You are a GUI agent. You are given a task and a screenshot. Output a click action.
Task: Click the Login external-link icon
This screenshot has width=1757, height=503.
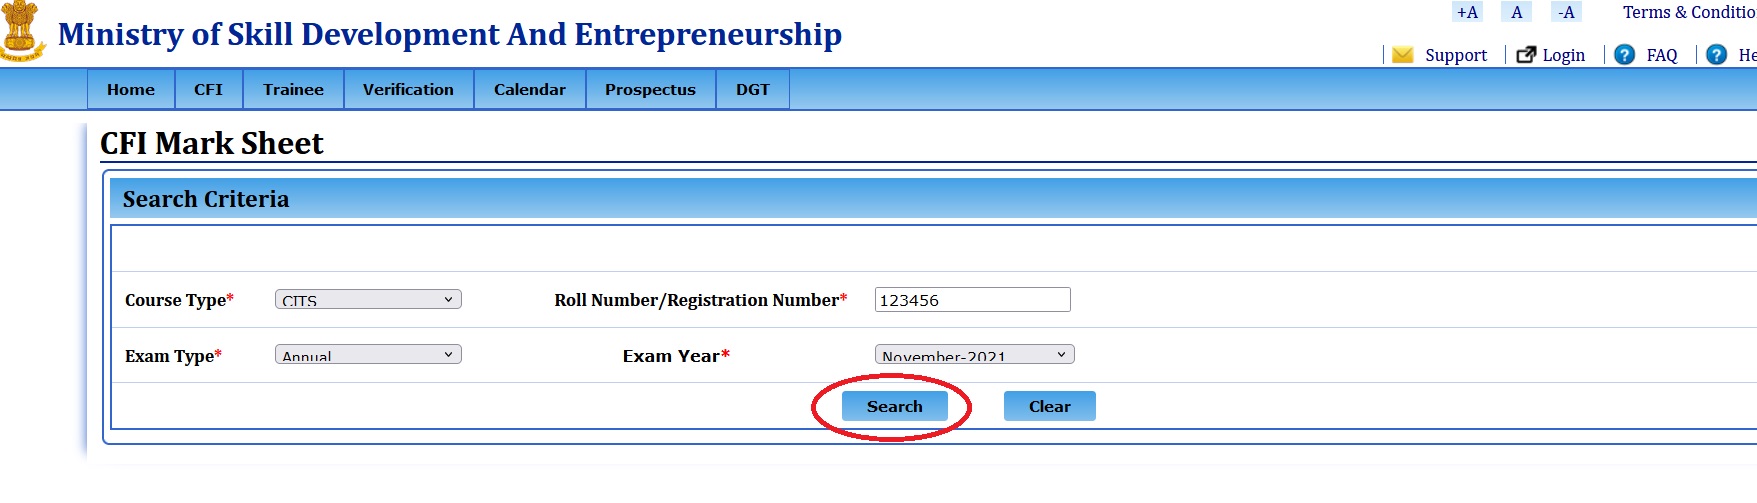[x=1526, y=55]
